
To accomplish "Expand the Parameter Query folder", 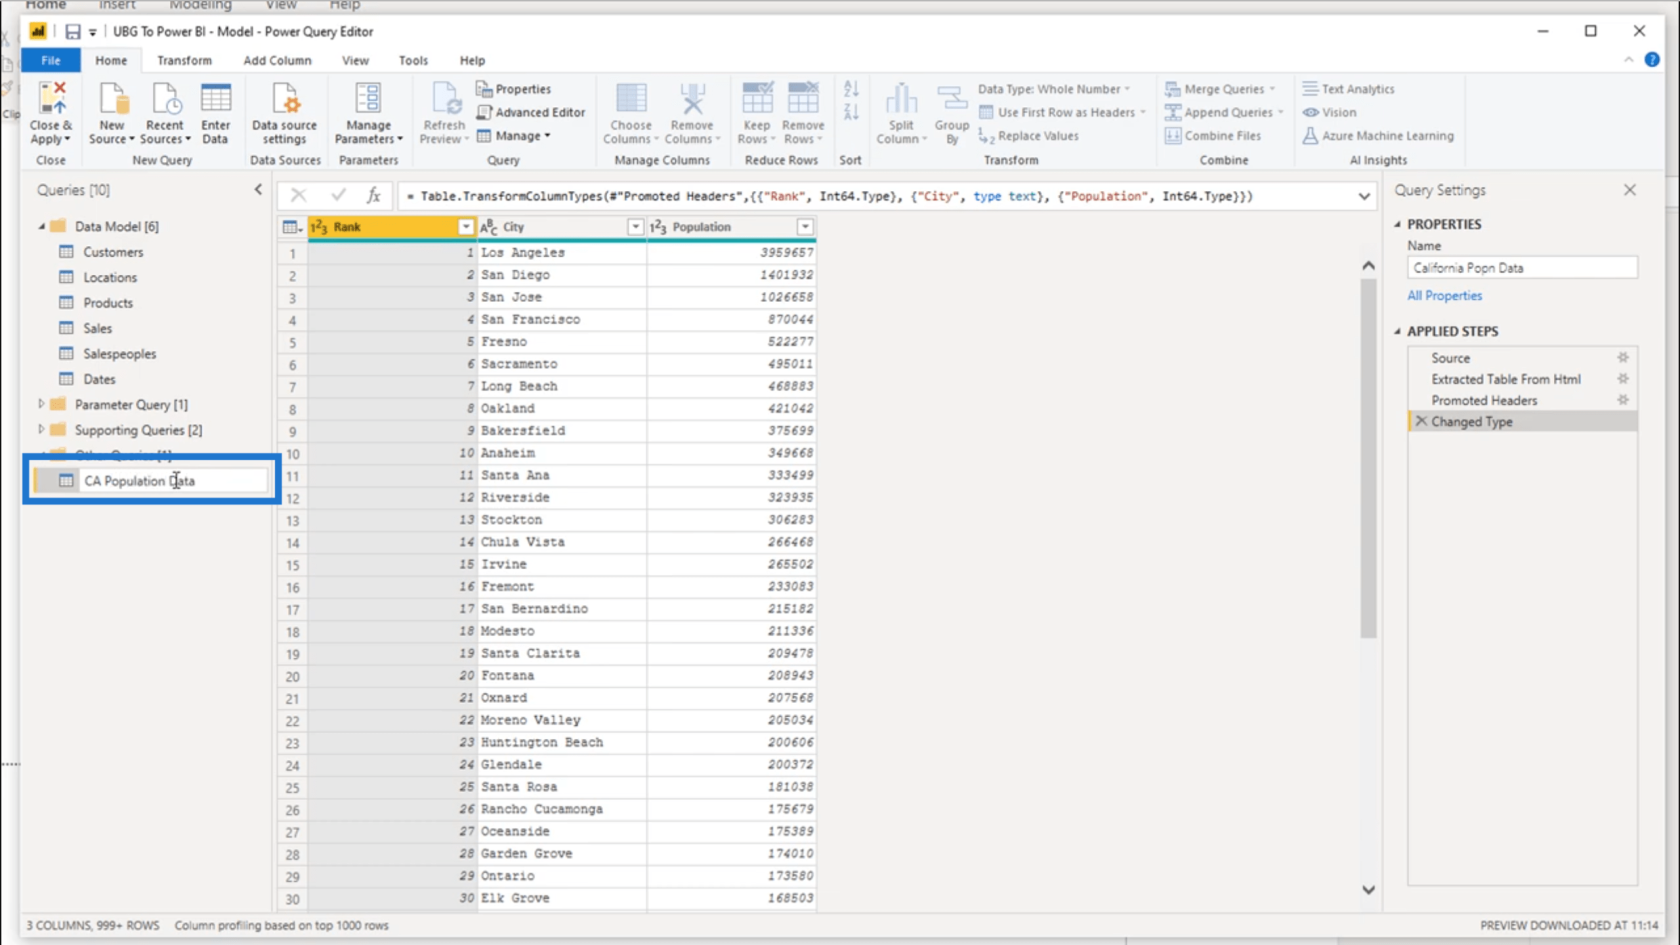I will pyautogui.click(x=42, y=404).
